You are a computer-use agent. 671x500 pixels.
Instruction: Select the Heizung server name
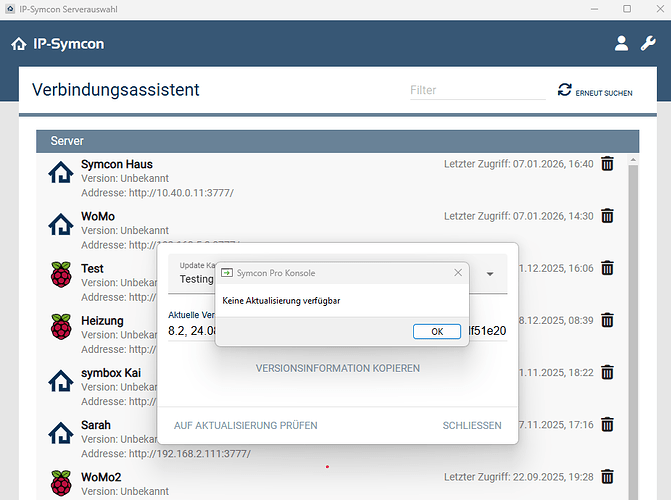coord(102,321)
